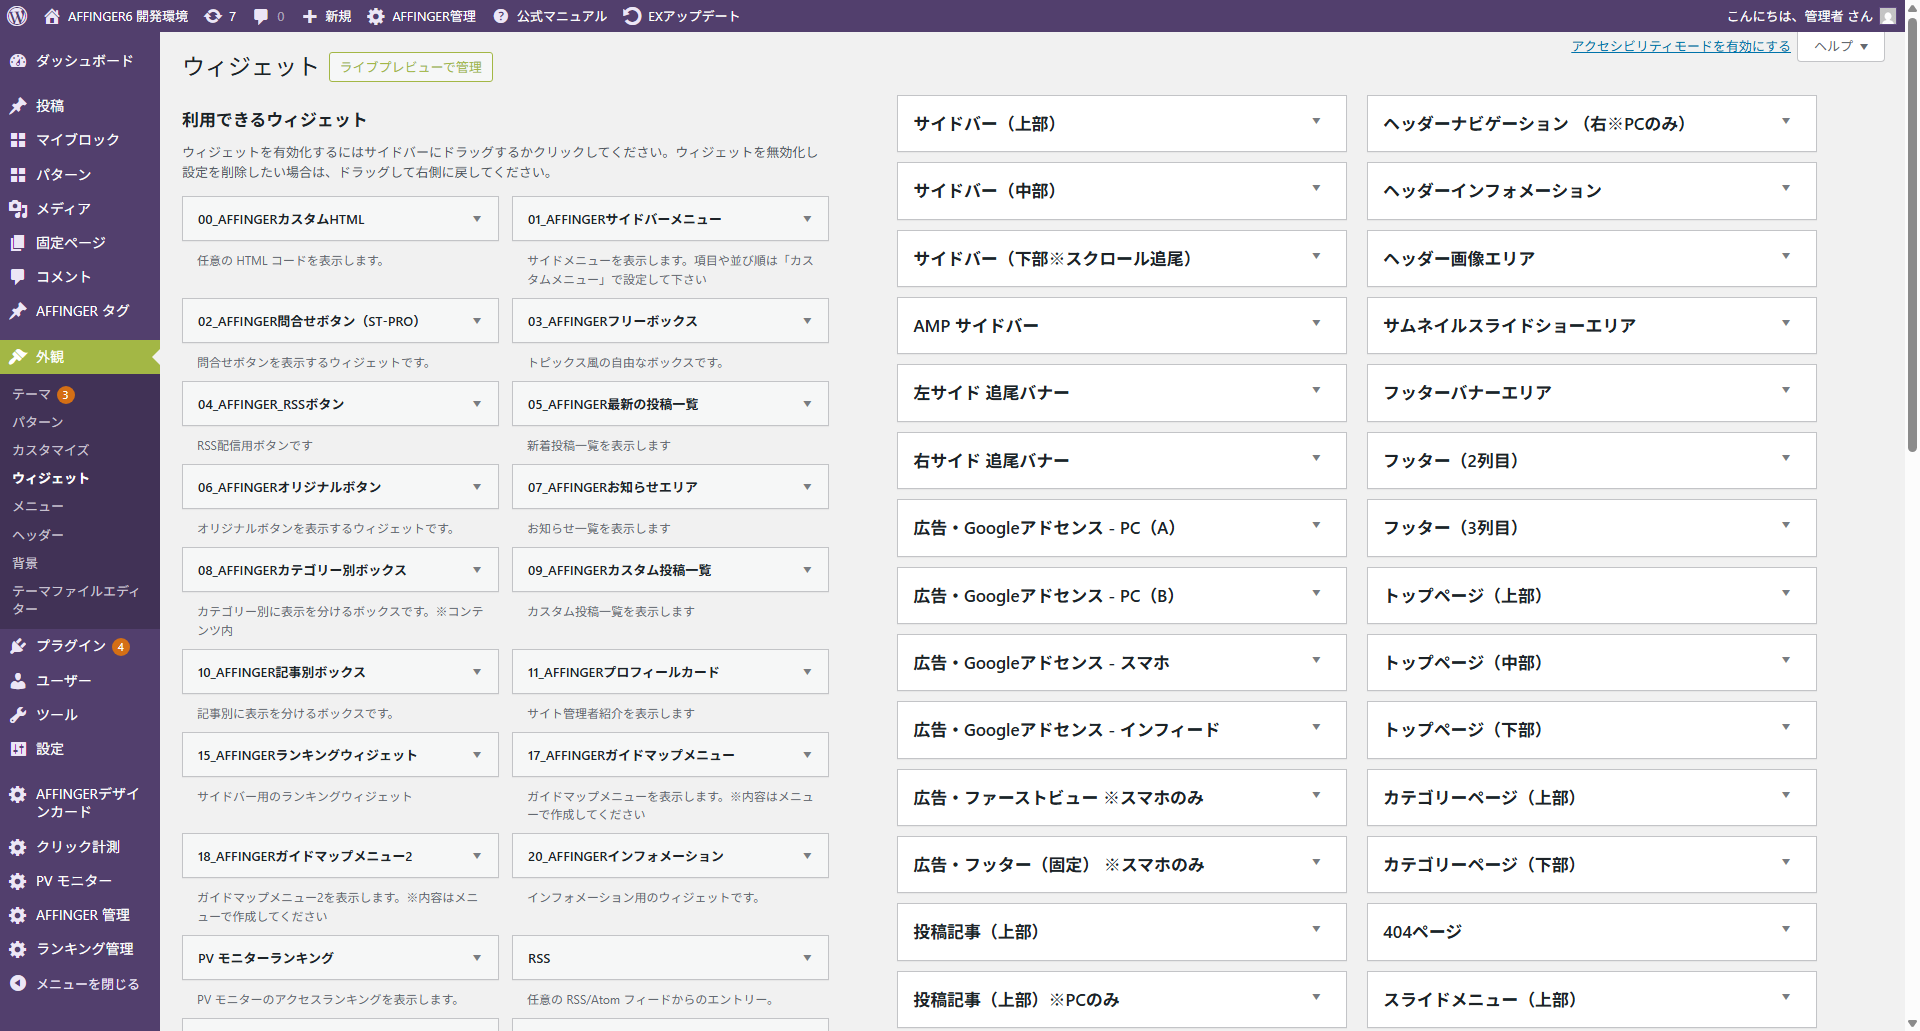The width and height of the screenshot is (1920, 1031).
Task: Click the 投稿 pin icon
Action: point(18,106)
